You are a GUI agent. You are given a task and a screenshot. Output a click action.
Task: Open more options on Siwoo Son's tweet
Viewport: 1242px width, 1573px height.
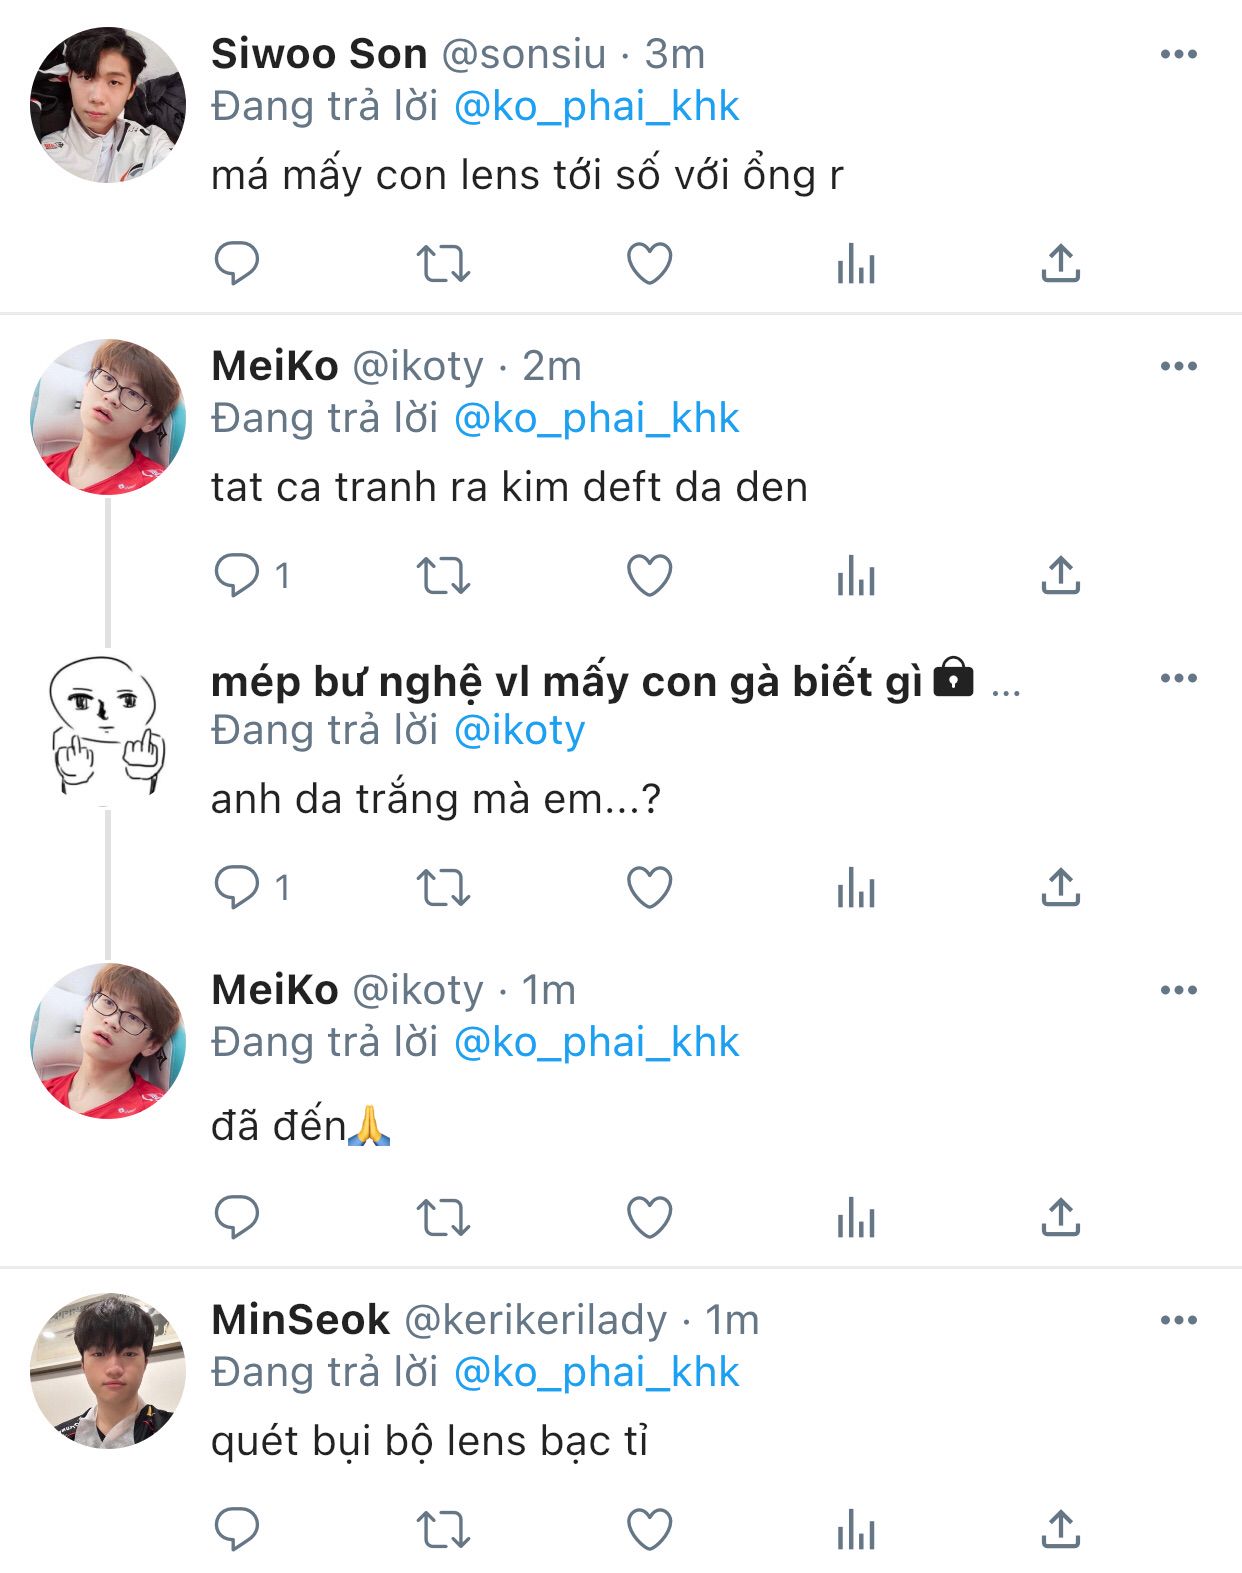point(1178,54)
